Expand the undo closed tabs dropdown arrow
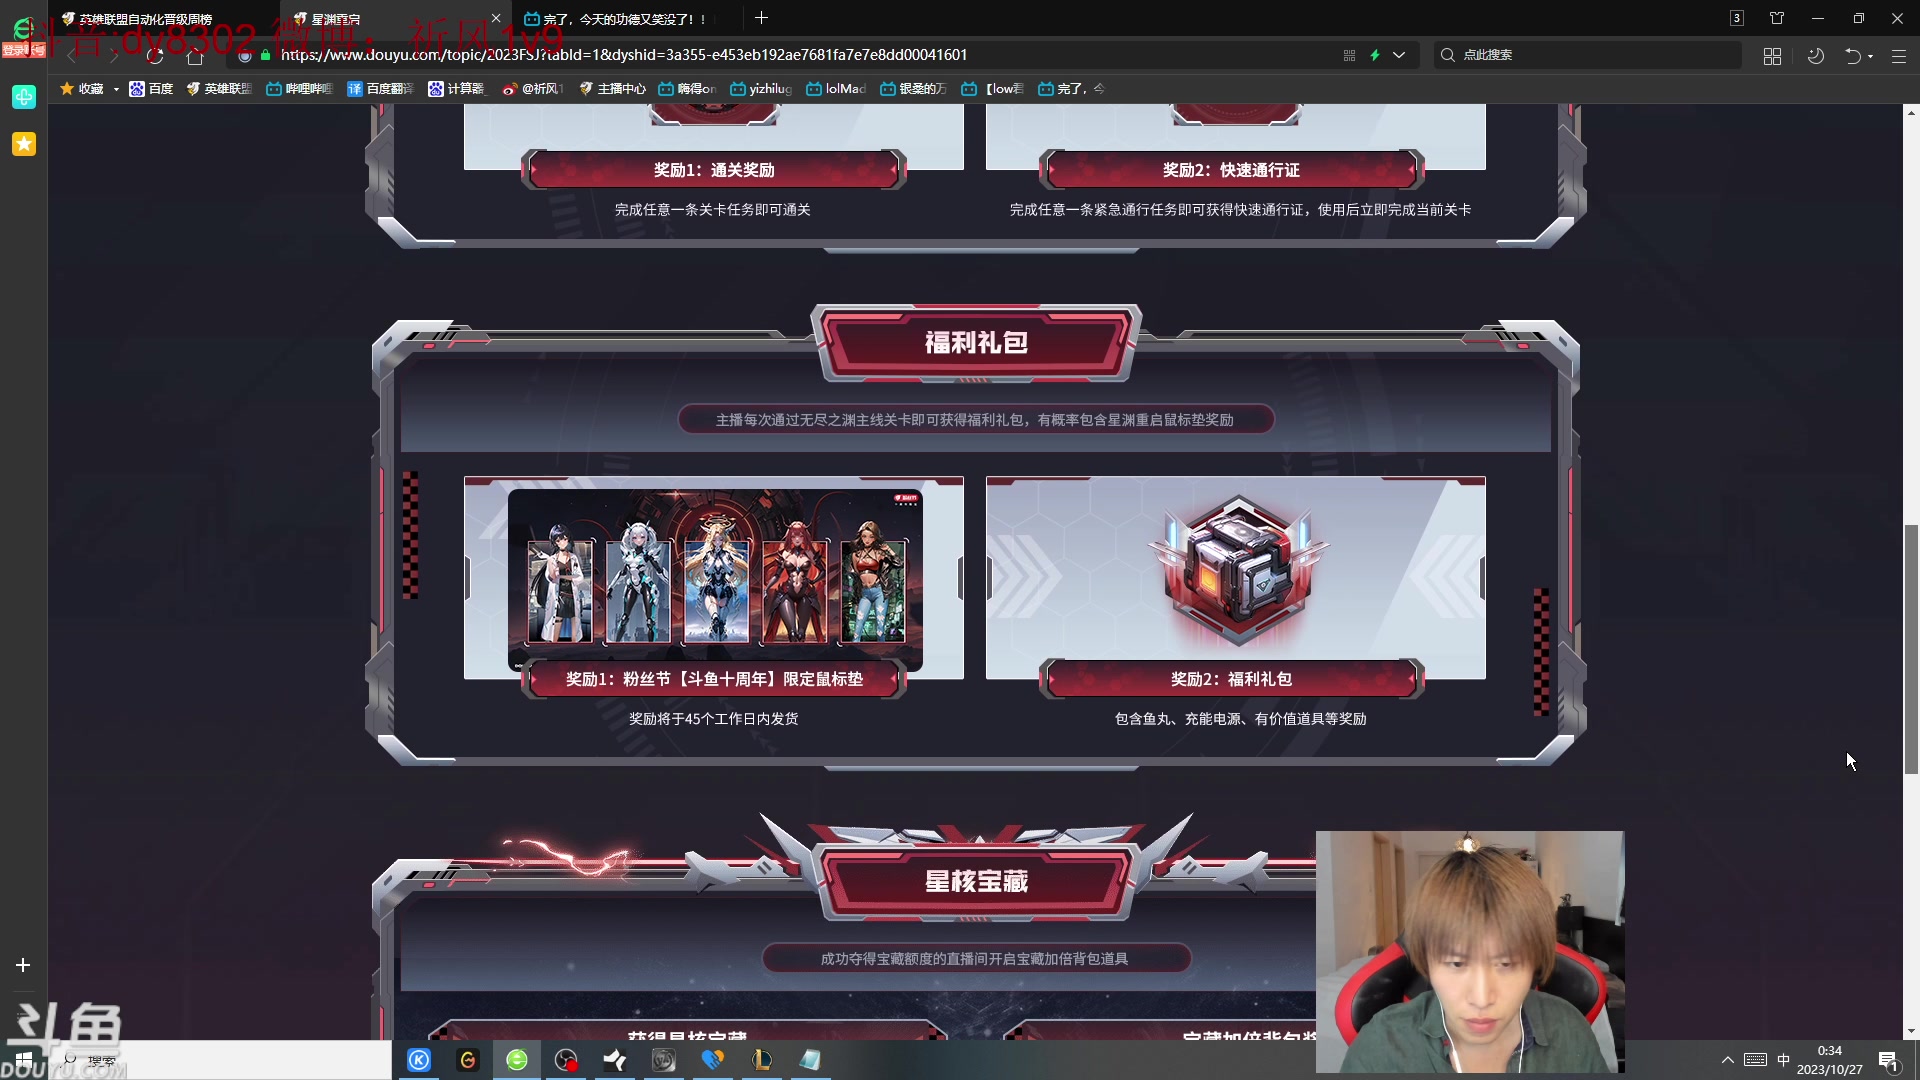Viewport: 1920px width, 1080px height. [x=1870, y=56]
